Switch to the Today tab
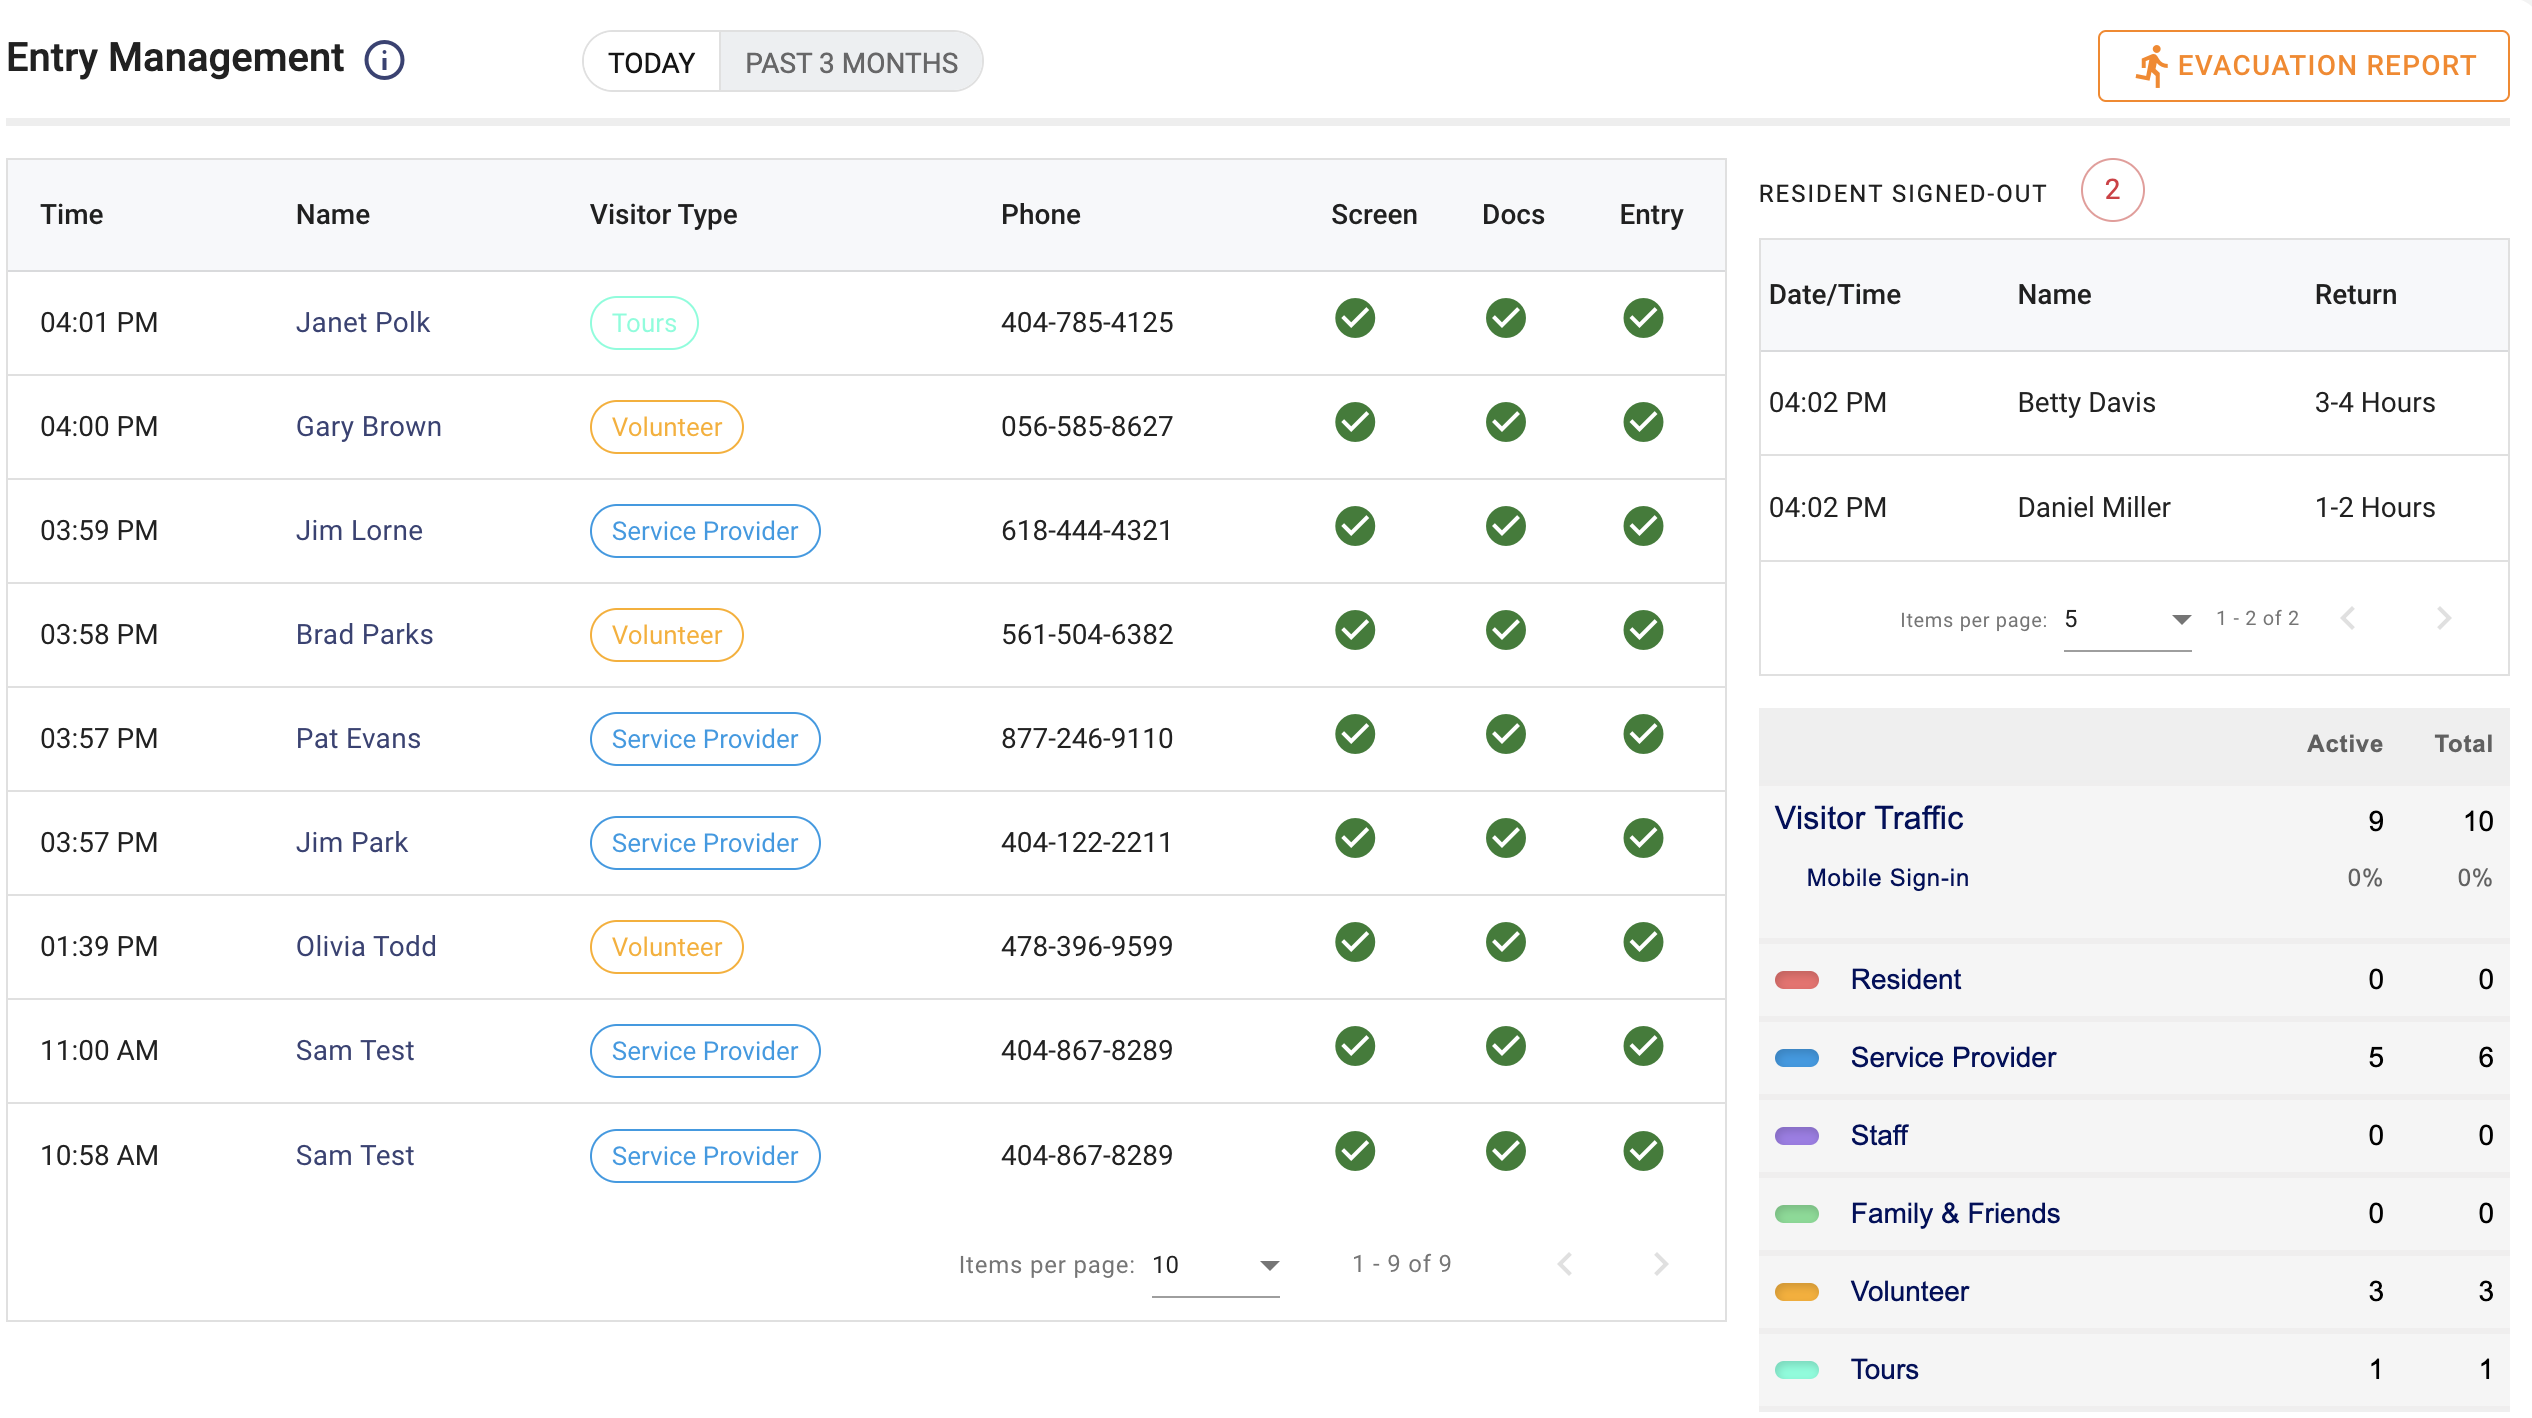The image size is (2532, 1418). coord(651,63)
